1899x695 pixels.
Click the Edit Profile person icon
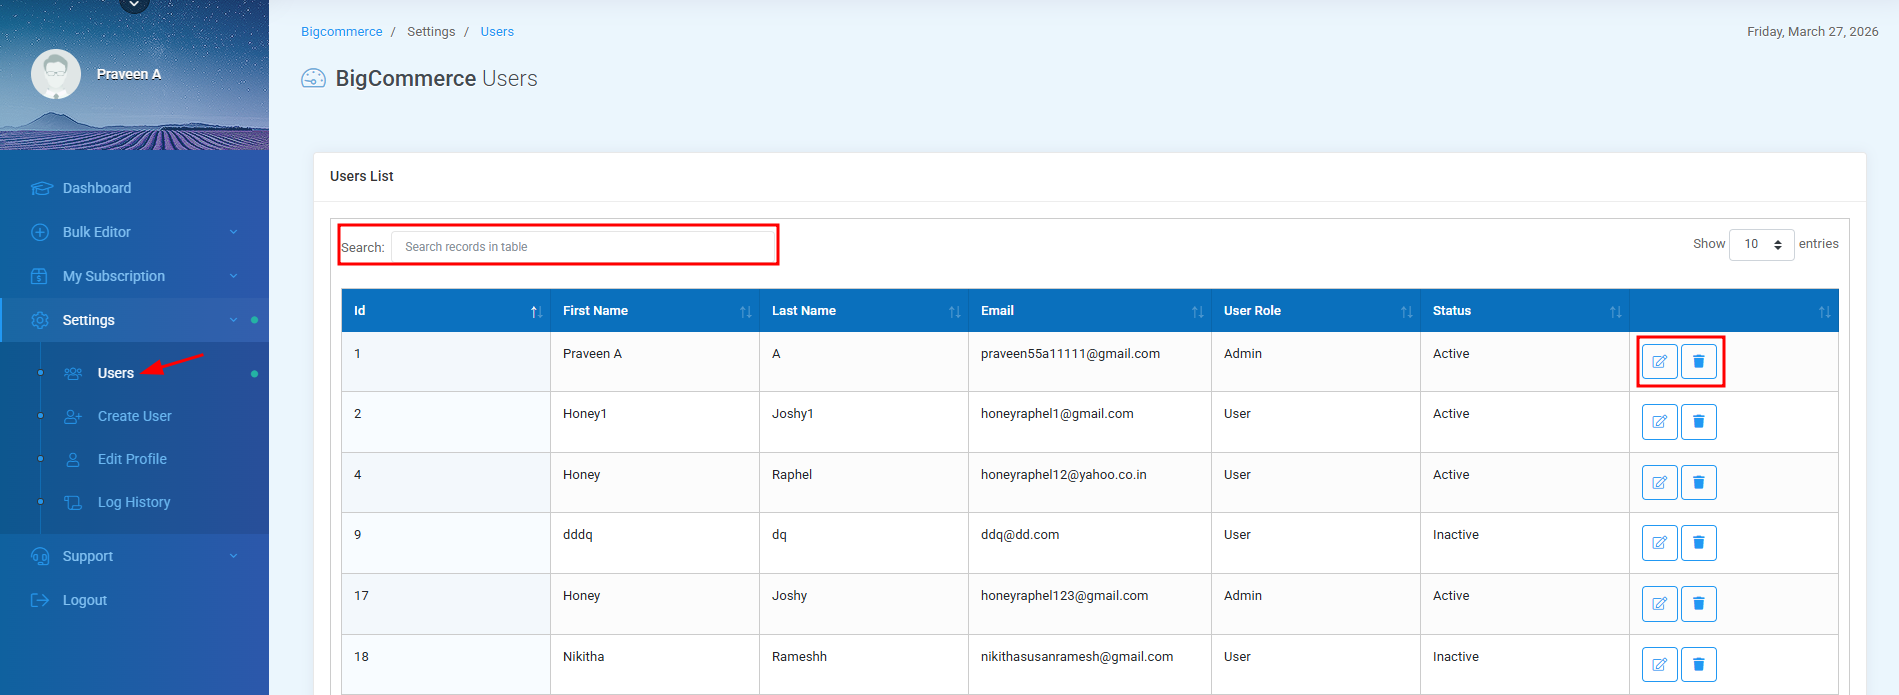73,459
